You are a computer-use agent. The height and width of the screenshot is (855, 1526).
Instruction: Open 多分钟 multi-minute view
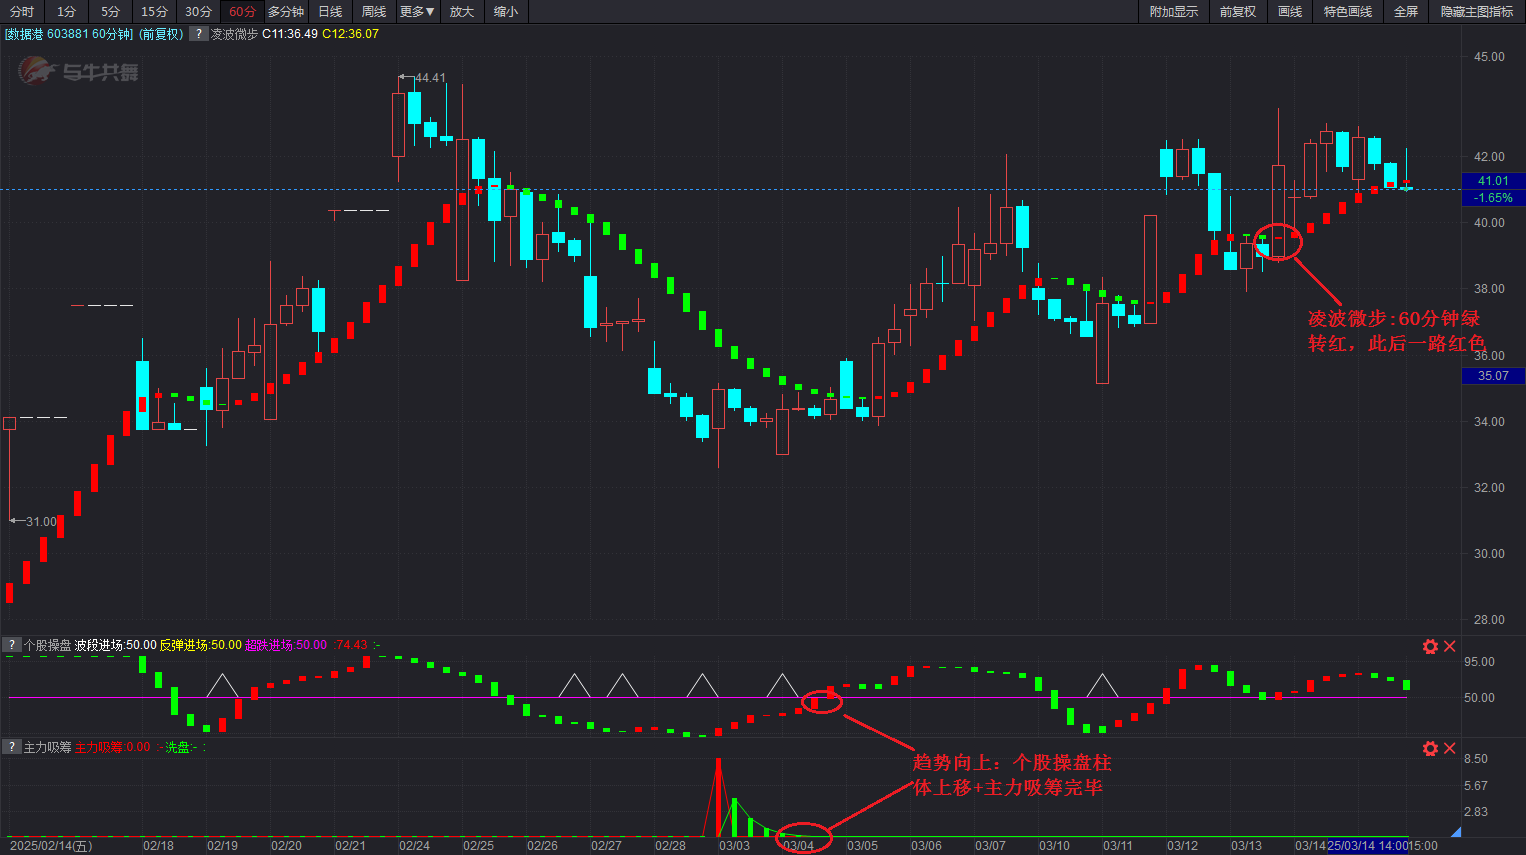pyautogui.click(x=286, y=12)
